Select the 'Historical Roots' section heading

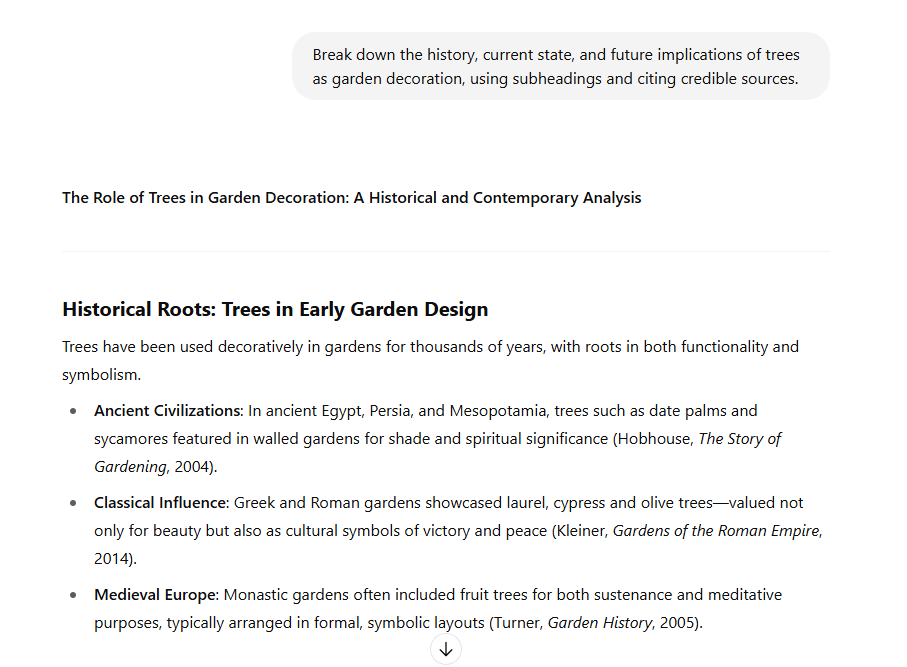point(275,309)
